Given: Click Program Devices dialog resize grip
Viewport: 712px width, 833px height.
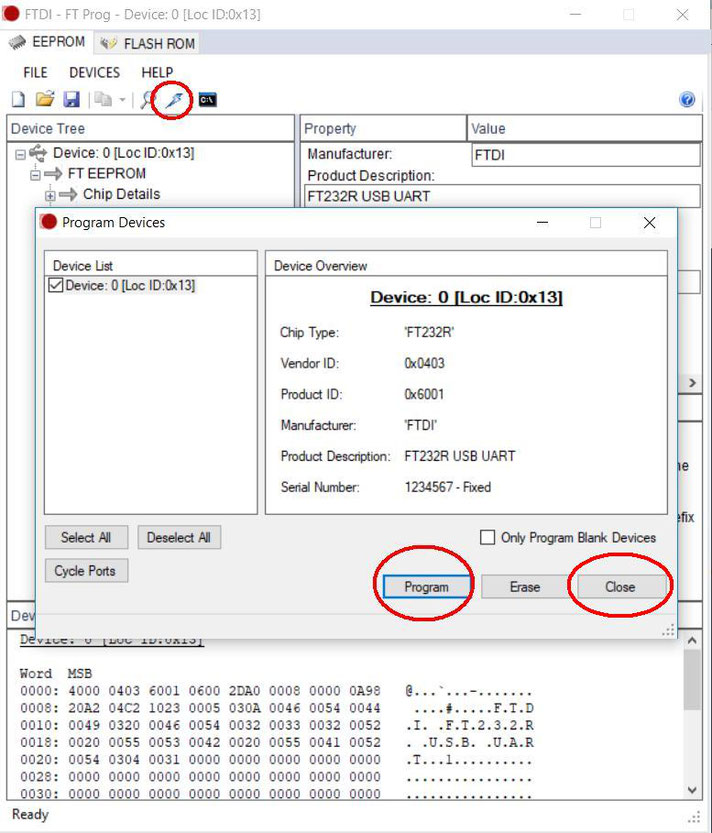Looking at the screenshot, I should point(668,631).
